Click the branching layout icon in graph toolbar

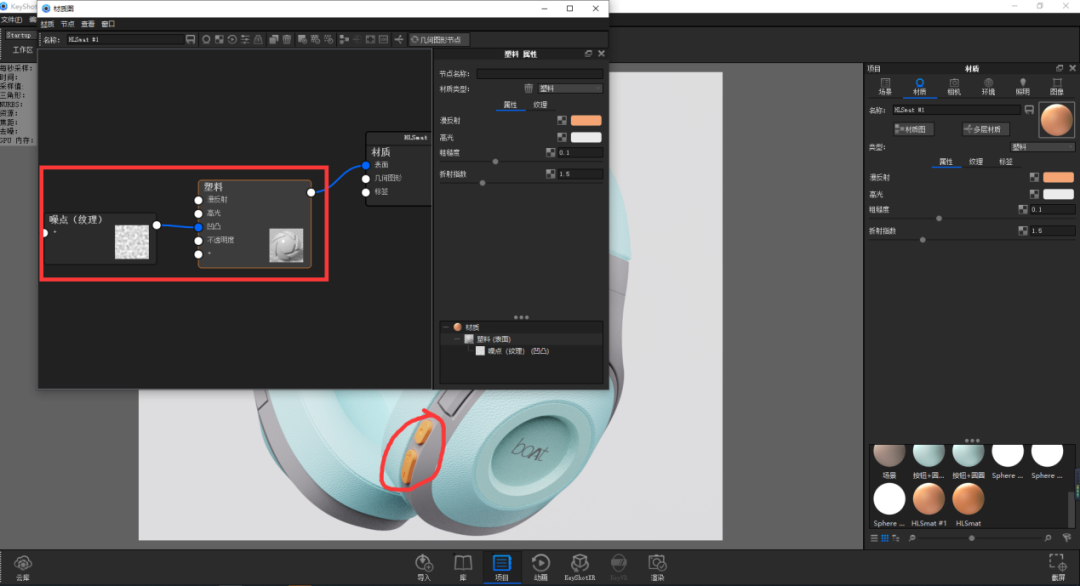(x=399, y=40)
